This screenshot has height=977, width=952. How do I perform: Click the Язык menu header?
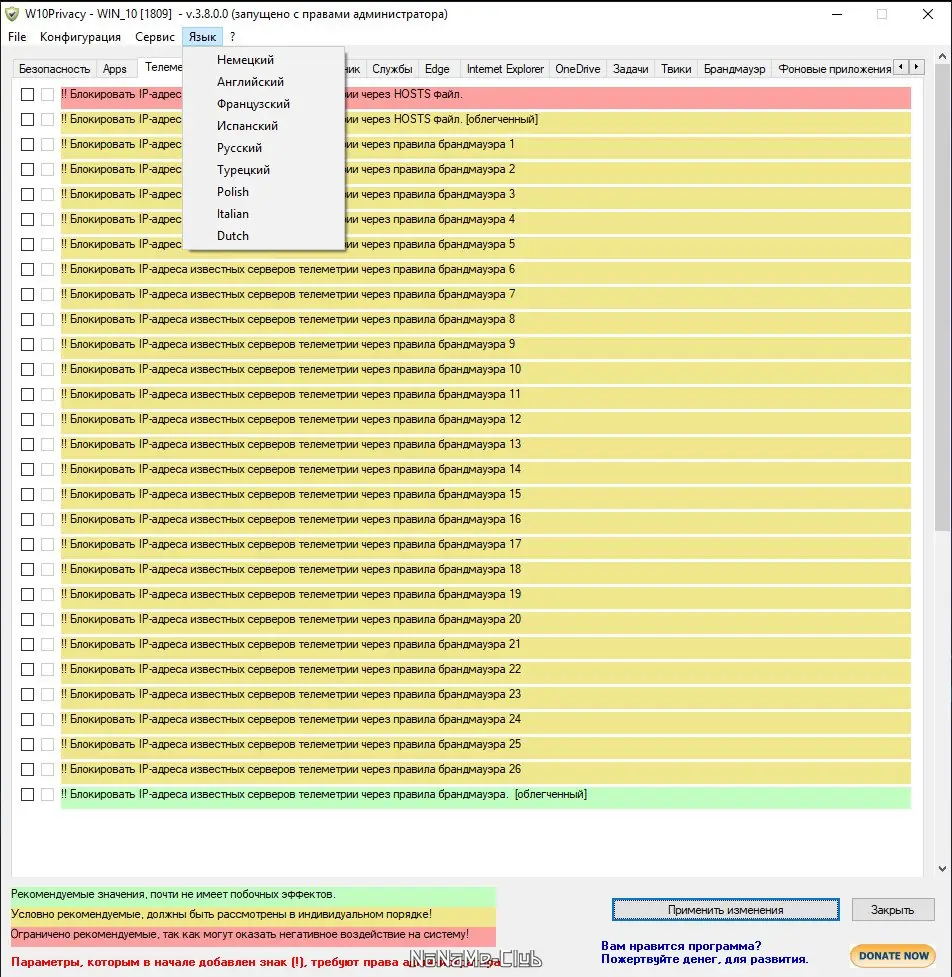coord(202,37)
